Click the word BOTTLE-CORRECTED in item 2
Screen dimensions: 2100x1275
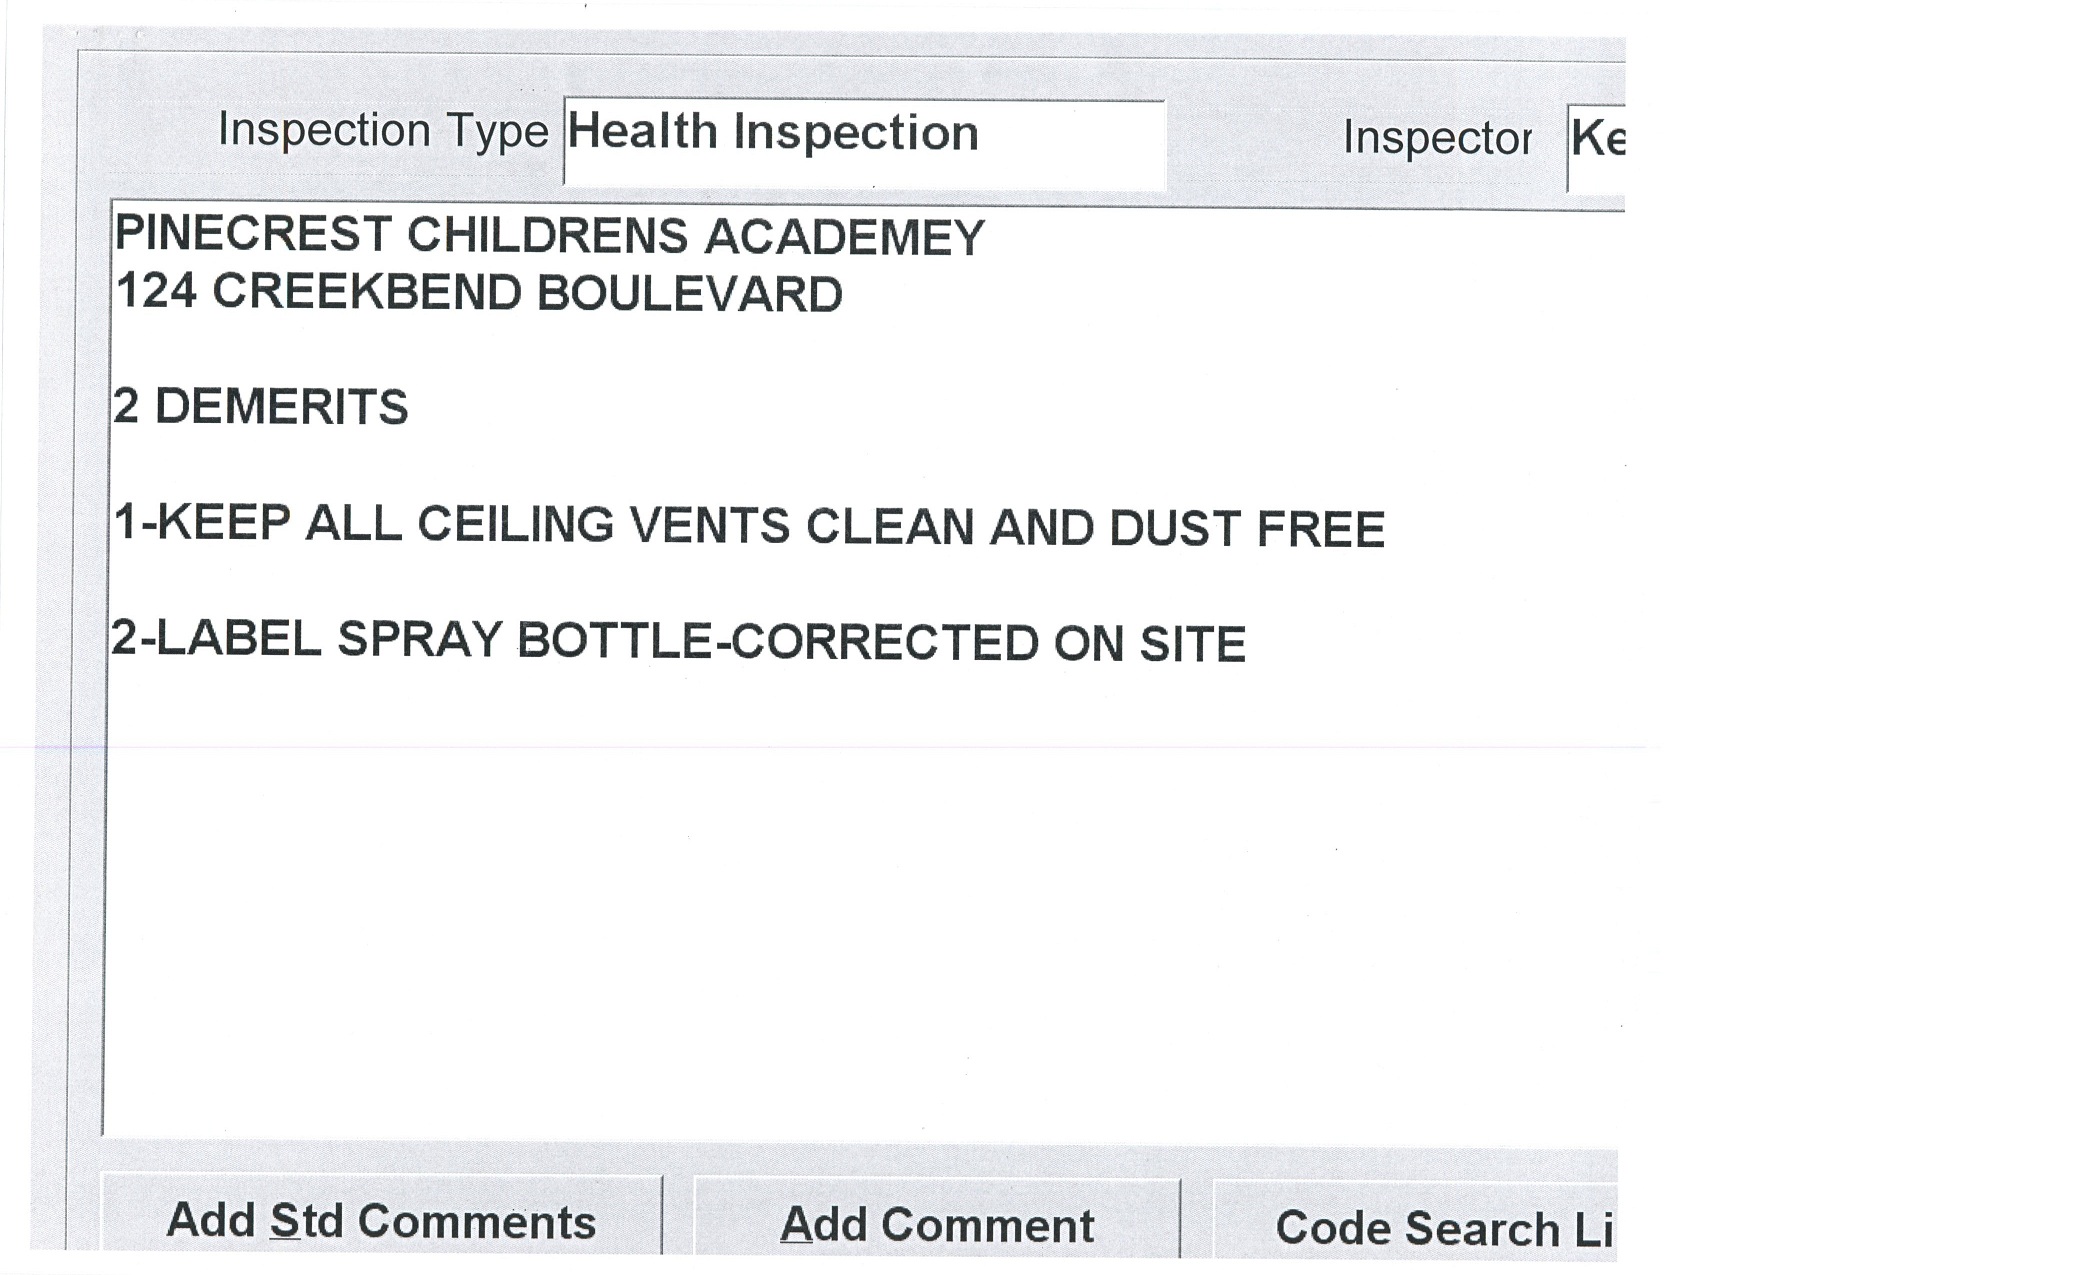click(x=778, y=642)
